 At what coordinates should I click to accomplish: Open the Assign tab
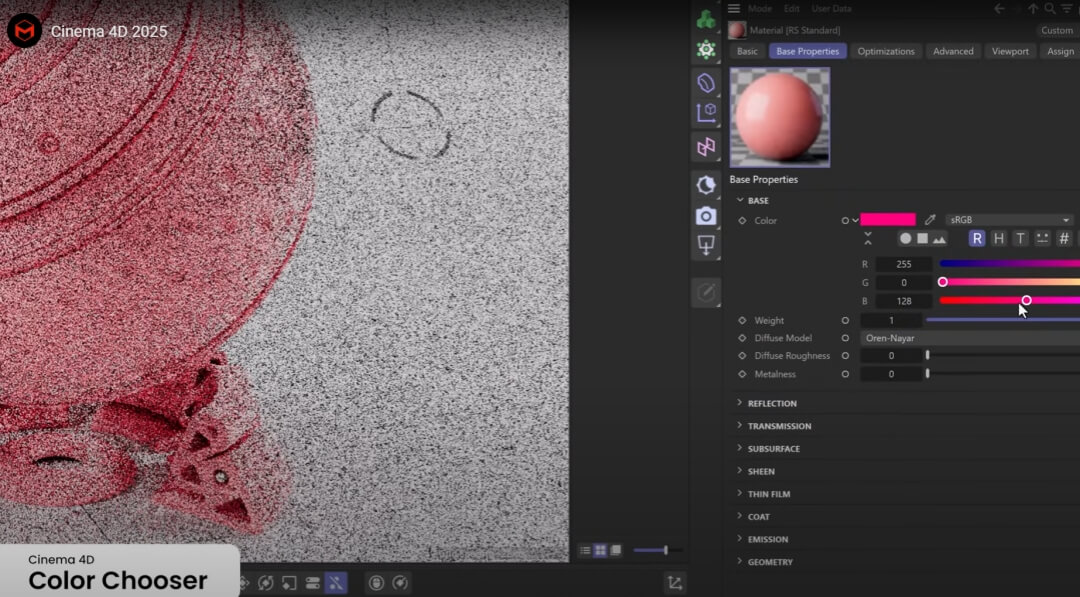pos(1060,51)
